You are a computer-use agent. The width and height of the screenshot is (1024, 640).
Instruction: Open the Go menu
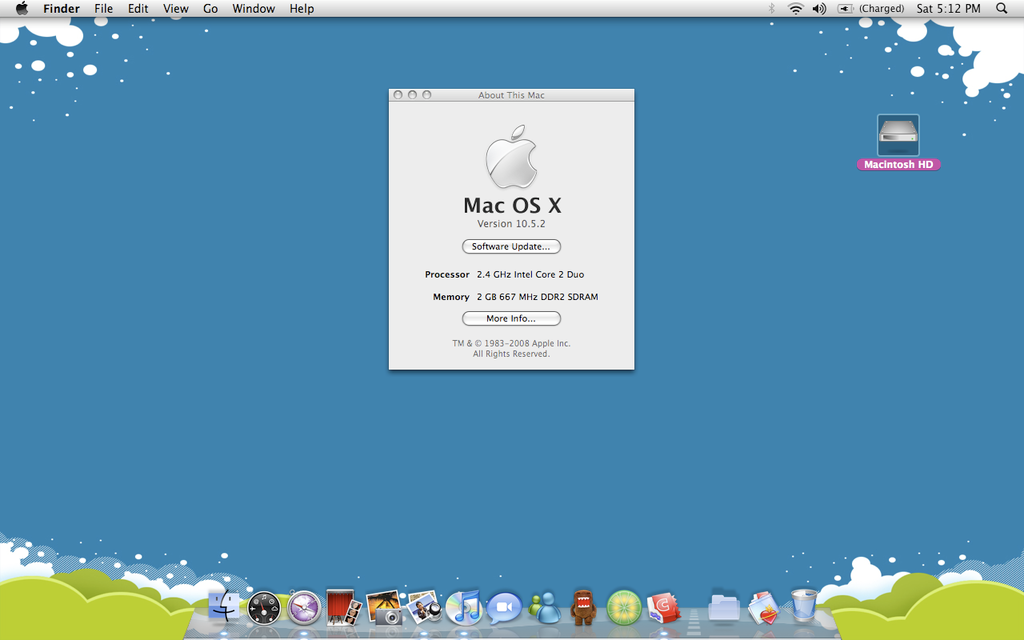[210, 8]
